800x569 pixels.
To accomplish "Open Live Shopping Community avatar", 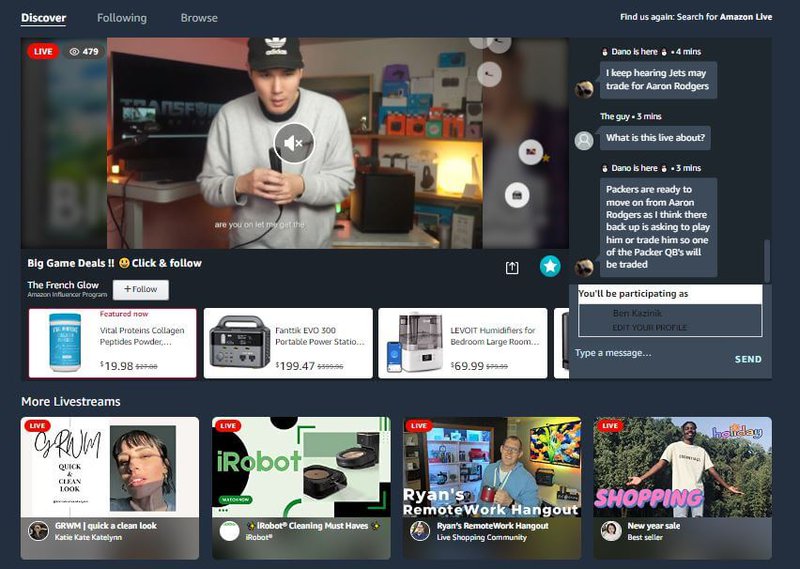I will [420, 531].
